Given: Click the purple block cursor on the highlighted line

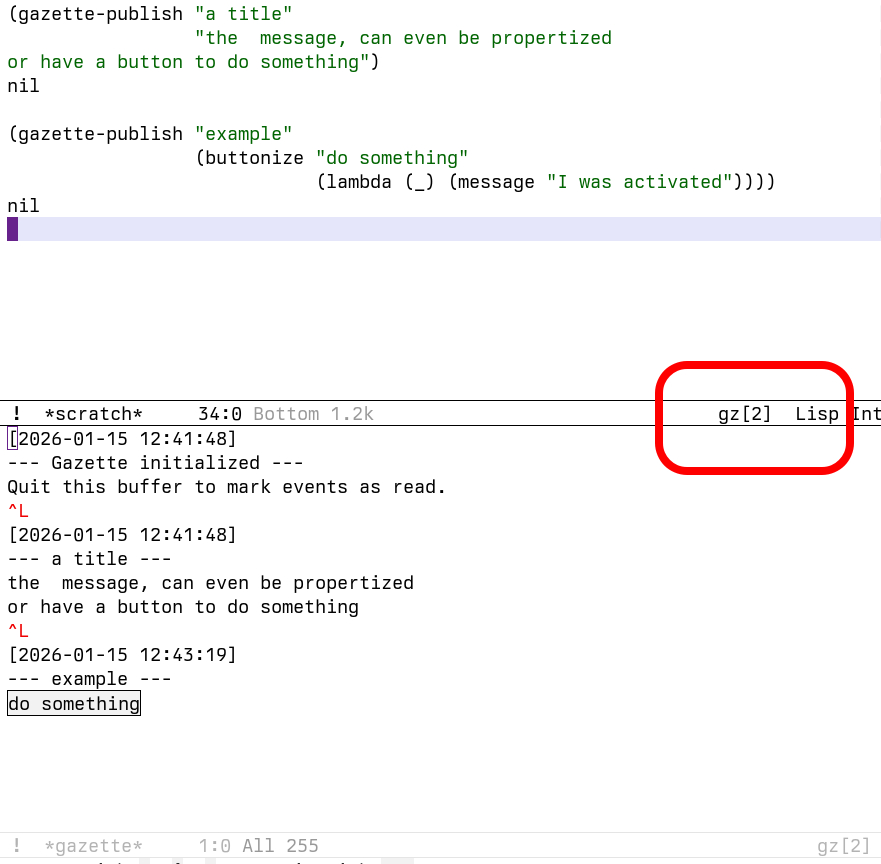Looking at the screenshot, I should tap(11, 229).
